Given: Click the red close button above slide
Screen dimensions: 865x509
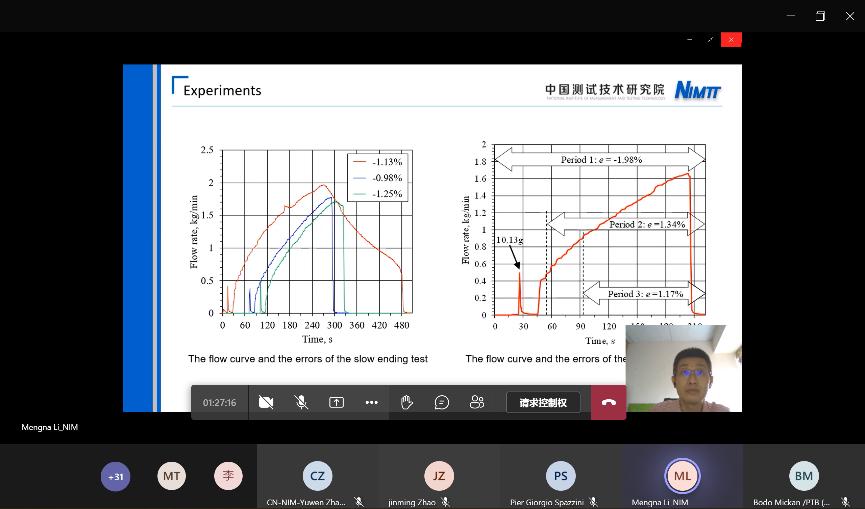Looking at the screenshot, I should (731, 39).
